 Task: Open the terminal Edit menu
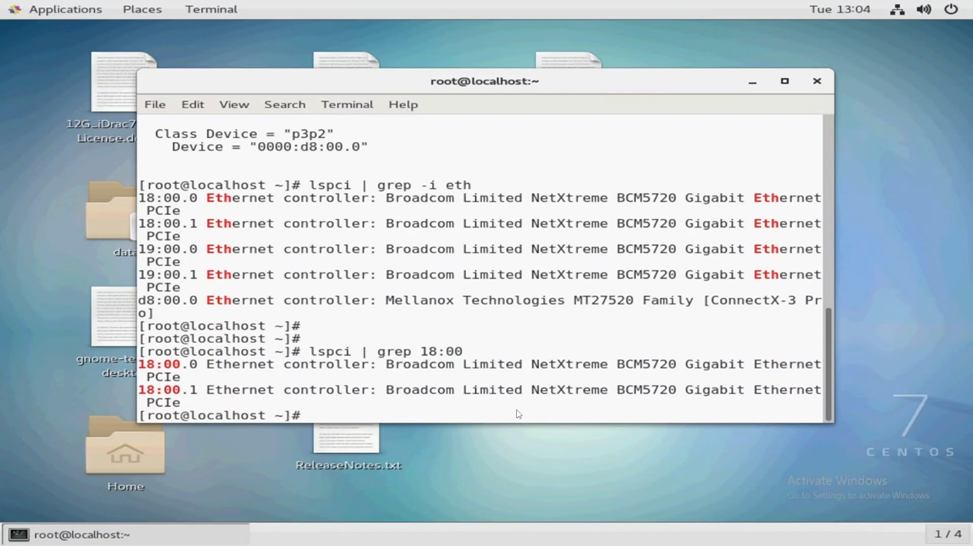(192, 104)
